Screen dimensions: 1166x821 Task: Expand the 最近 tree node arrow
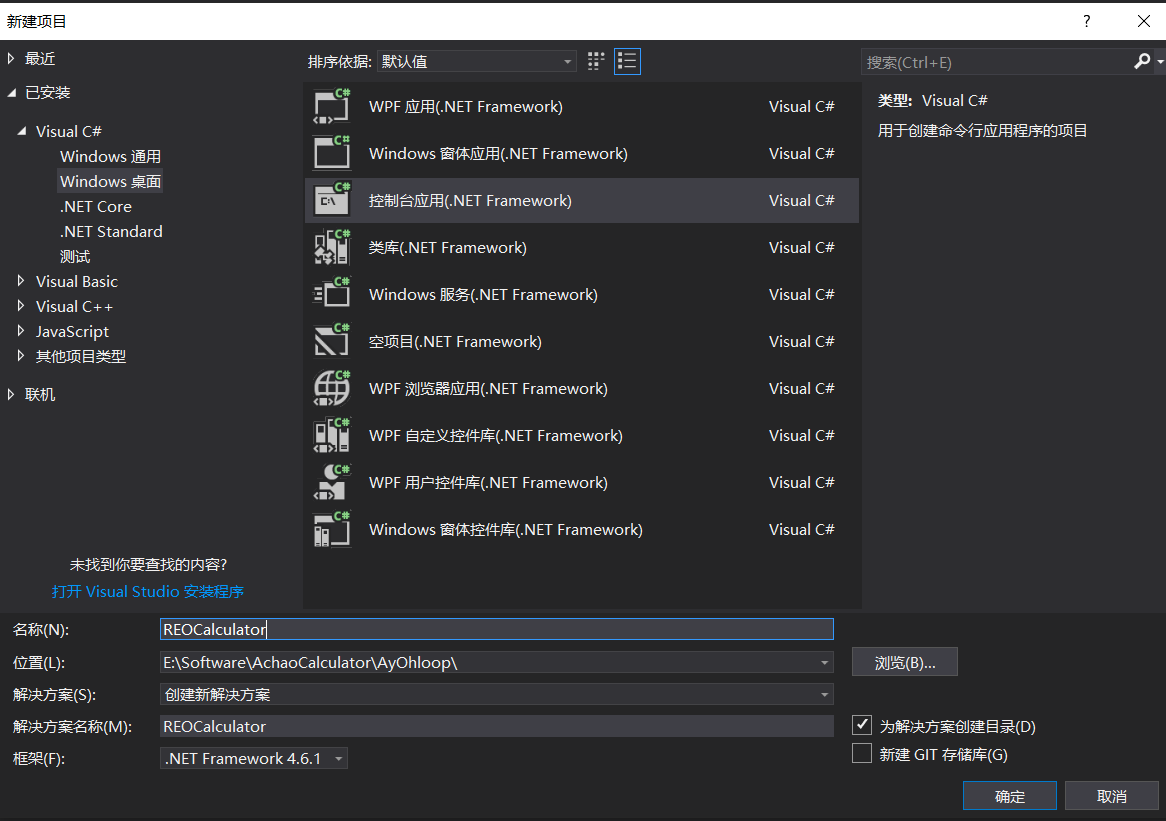pos(11,58)
